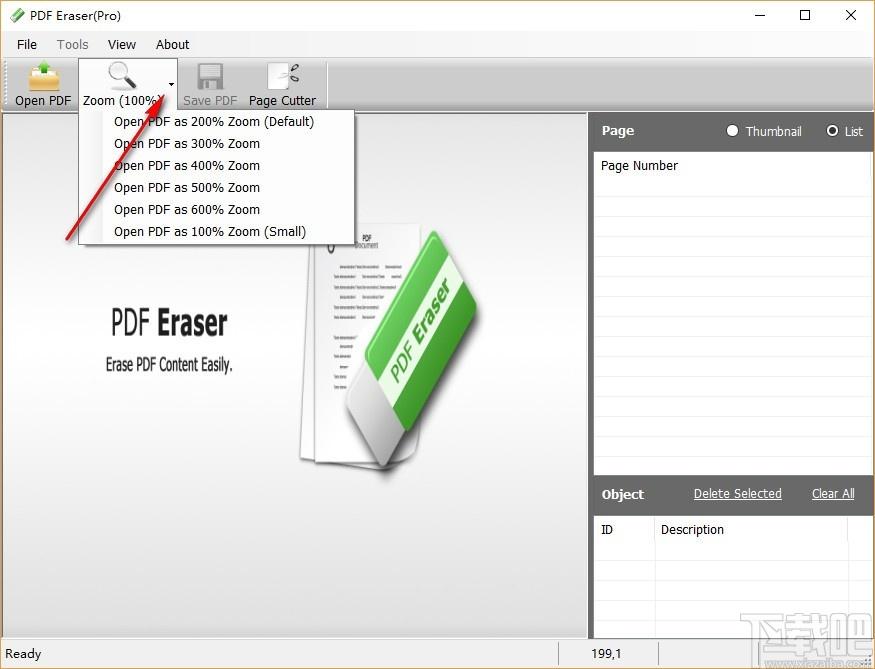The image size is (875, 669).
Task: Click the Description column header
Action: (692, 530)
